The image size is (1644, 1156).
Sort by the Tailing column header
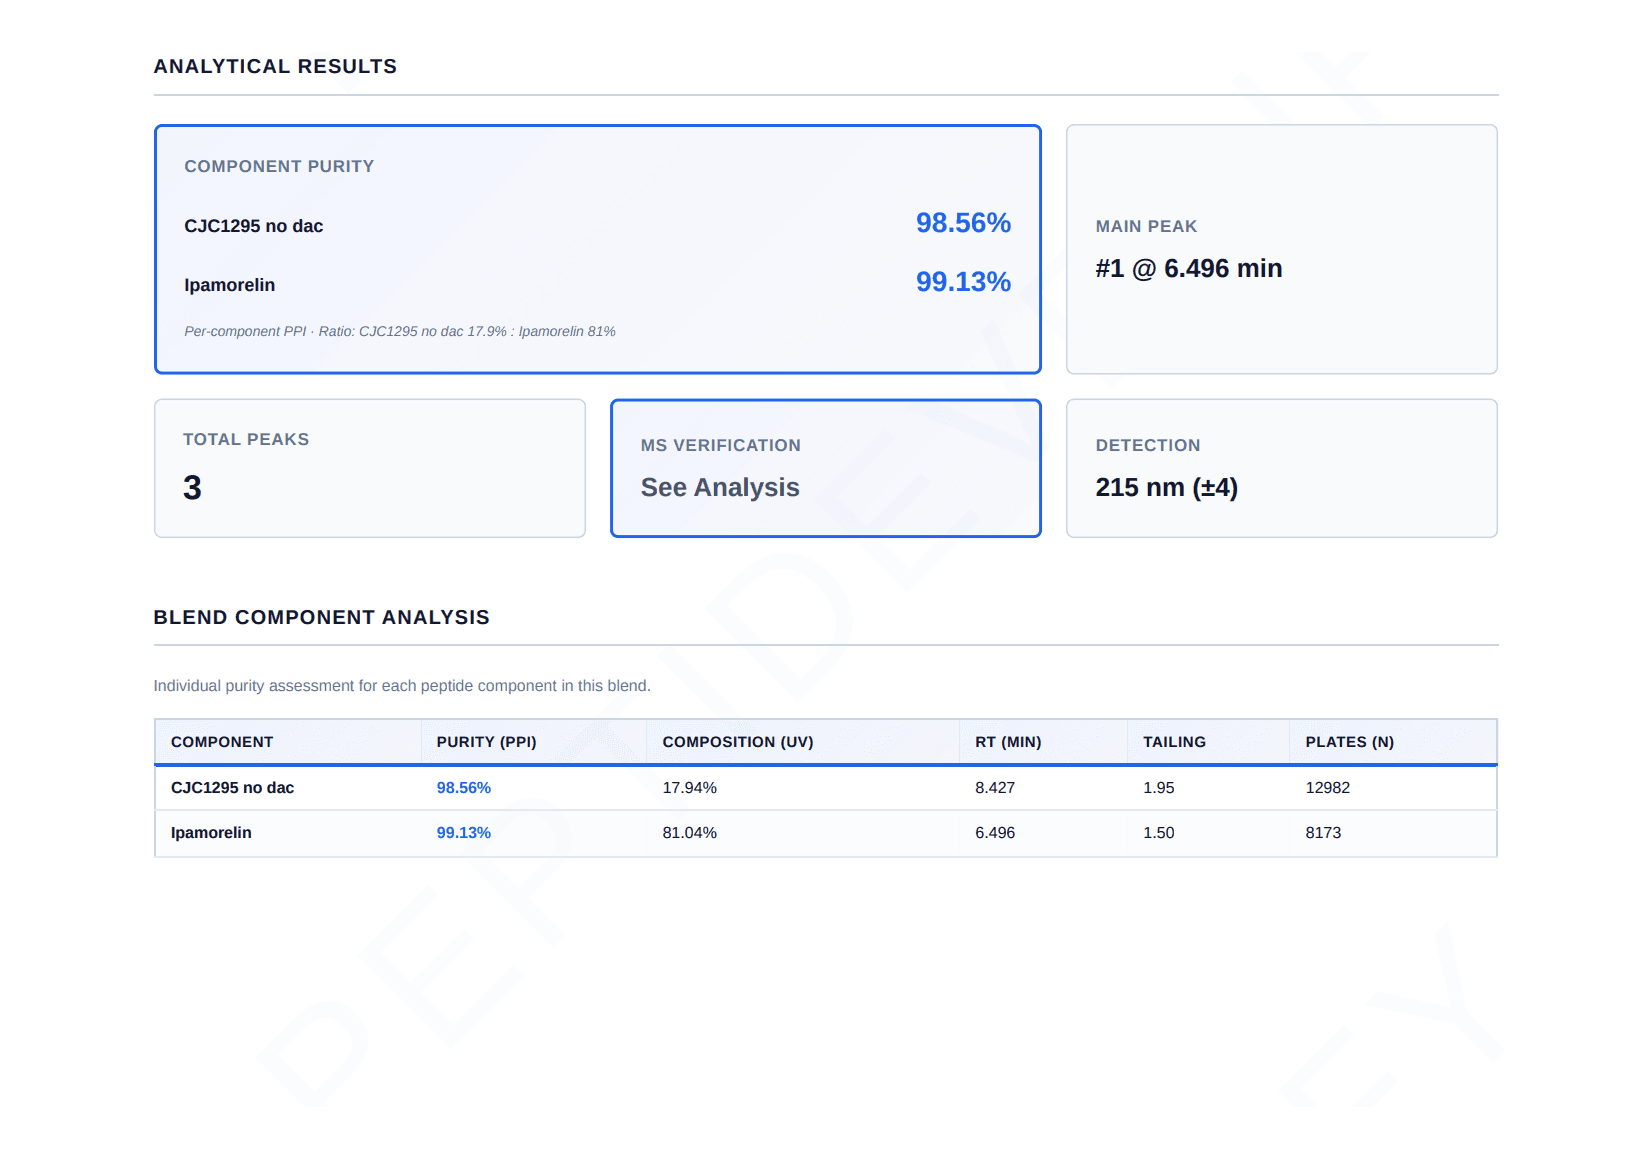(x=1174, y=742)
